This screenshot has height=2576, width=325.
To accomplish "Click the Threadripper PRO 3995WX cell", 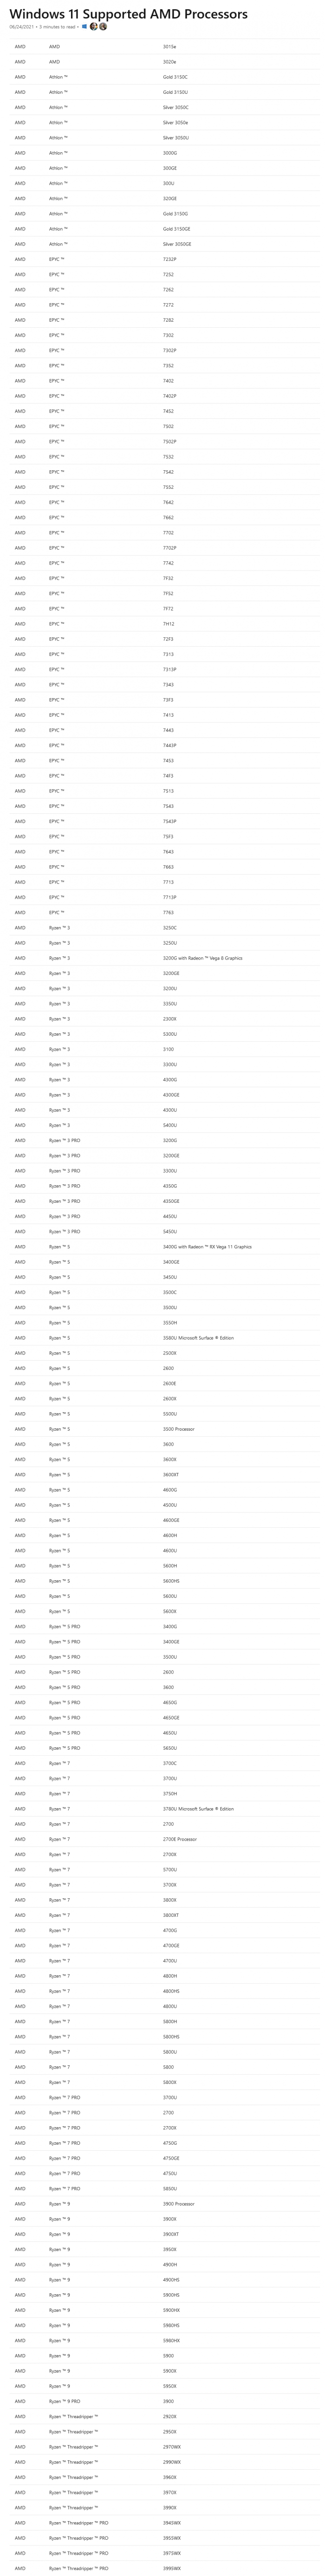I will coord(172,2568).
